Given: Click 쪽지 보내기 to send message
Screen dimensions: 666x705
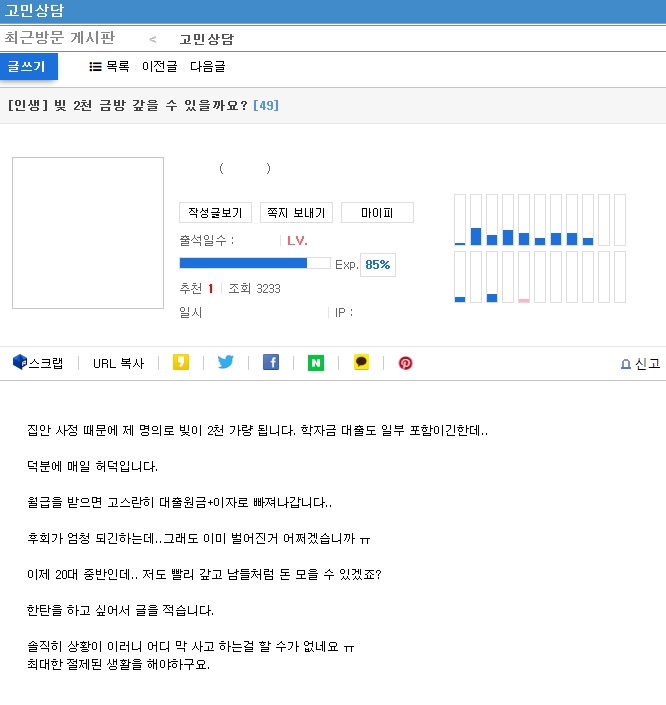Looking at the screenshot, I should [296, 213].
